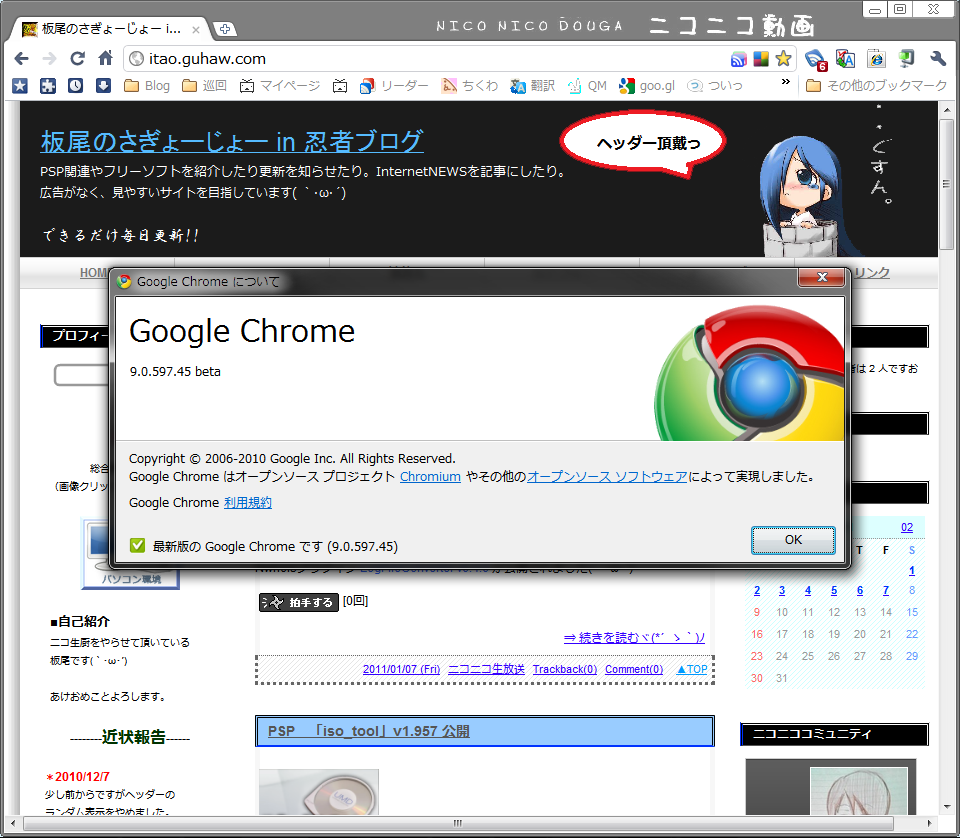The width and height of the screenshot is (960, 838).
Task: Open the extension icon with red 6 badge
Action: tap(816, 59)
